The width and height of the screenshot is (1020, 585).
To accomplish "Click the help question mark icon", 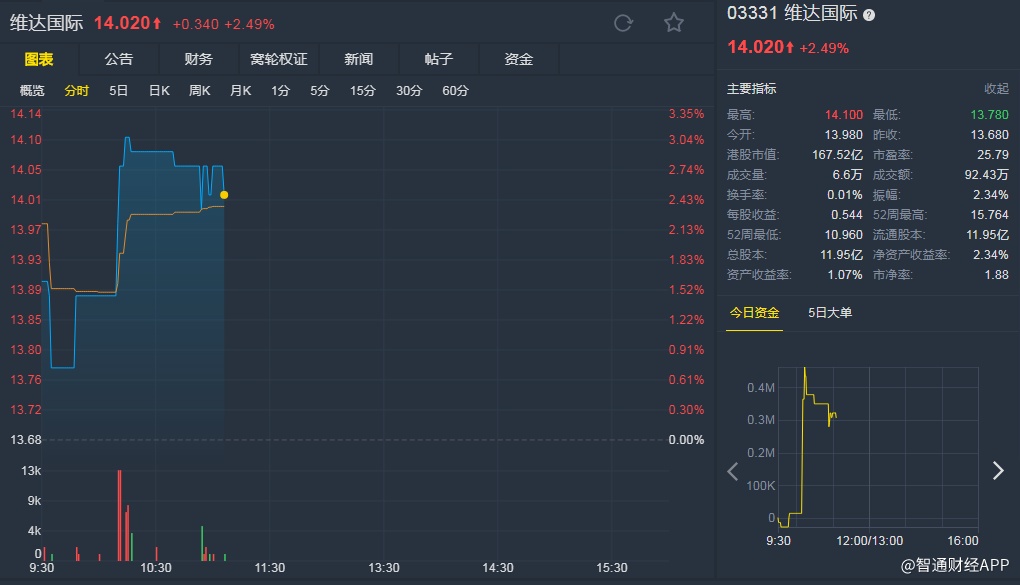I will point(869,15).
